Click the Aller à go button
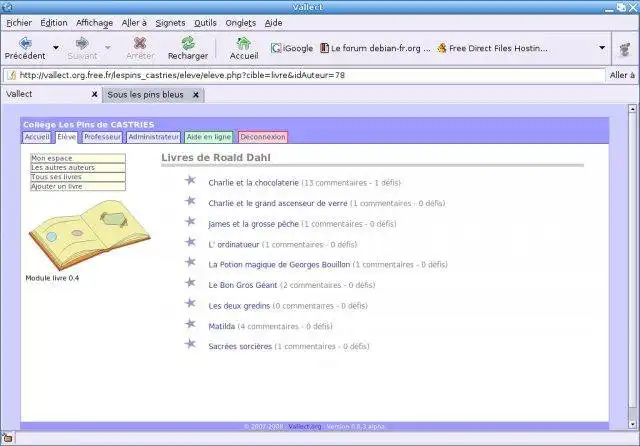Viewport: 640px width, 446px height. (622, 75)
